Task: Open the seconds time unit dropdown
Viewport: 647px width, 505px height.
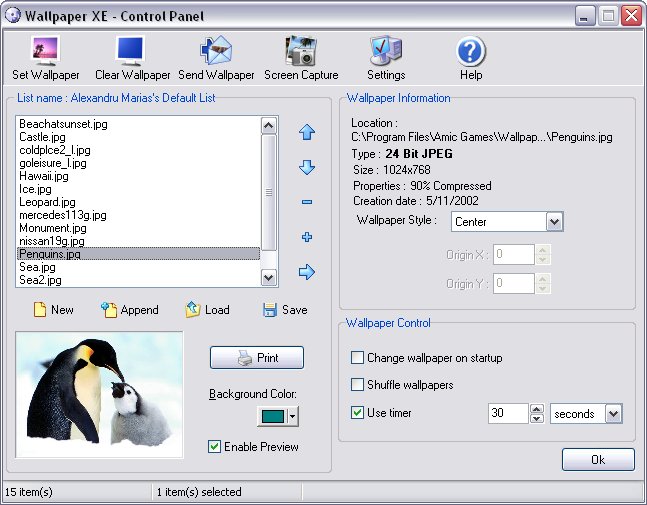Action: [613, 413]
